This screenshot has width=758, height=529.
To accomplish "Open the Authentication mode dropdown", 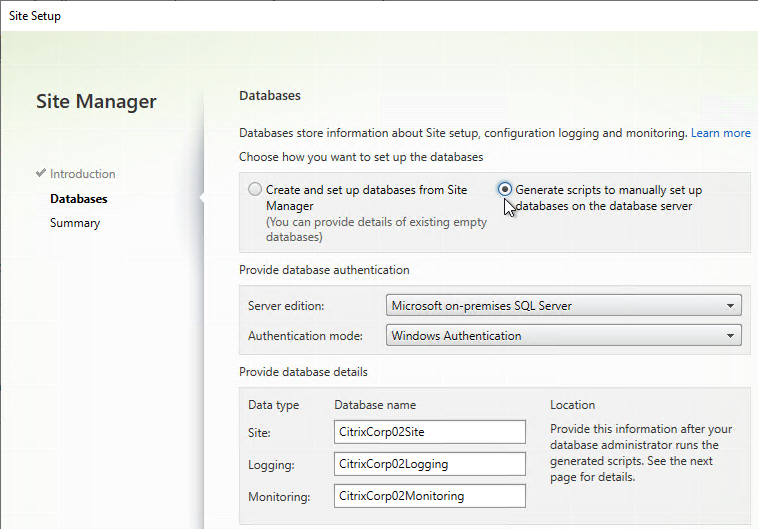I will coord(563,336).
